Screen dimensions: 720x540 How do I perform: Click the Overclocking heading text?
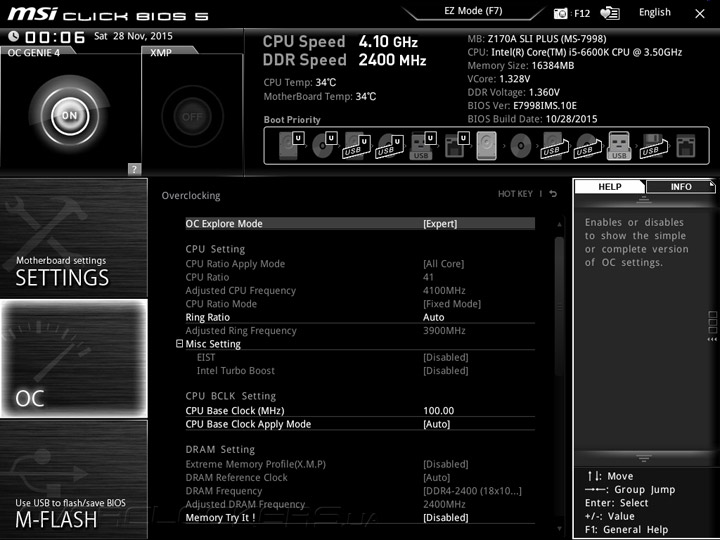coord(191,196)
